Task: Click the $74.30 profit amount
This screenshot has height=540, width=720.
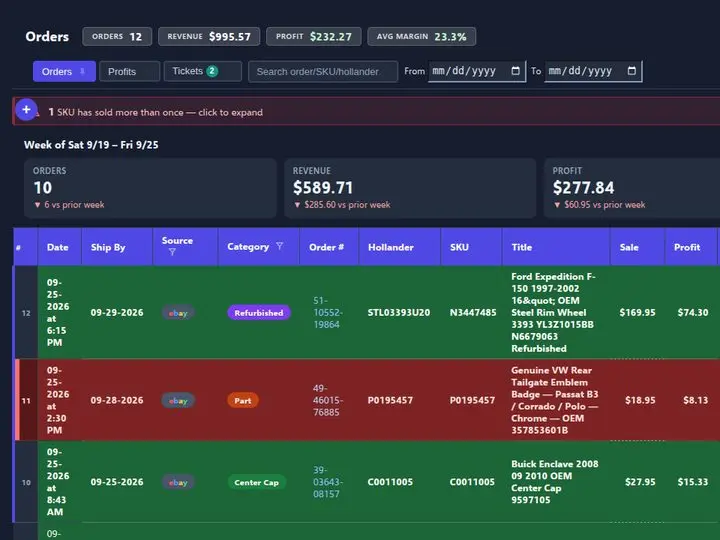Action: pos(692,313)
